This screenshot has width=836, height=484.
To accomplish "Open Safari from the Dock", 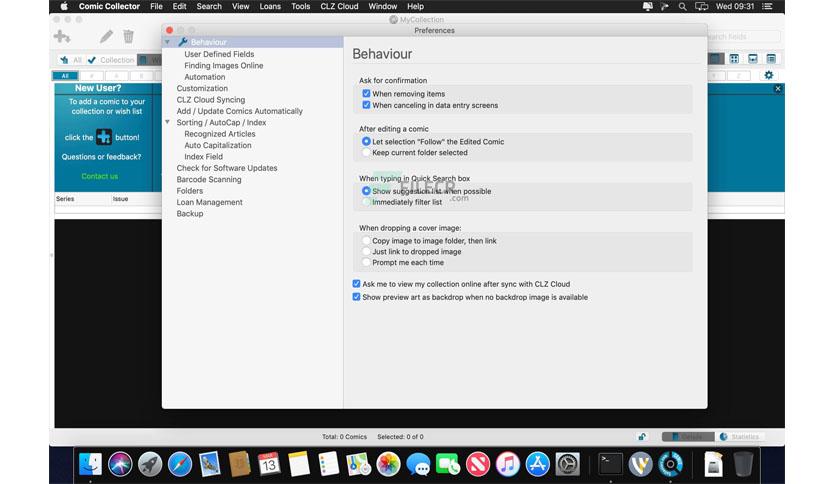I will [x=180, y=464].
